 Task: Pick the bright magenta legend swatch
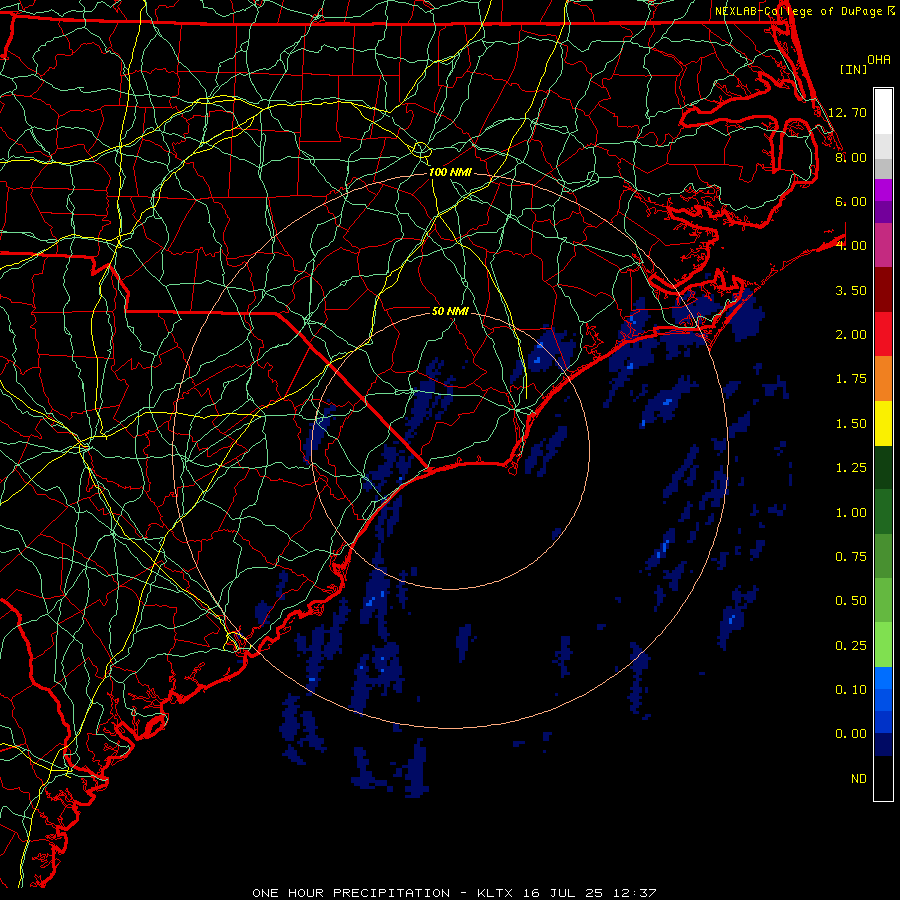[x=883, y=190]
